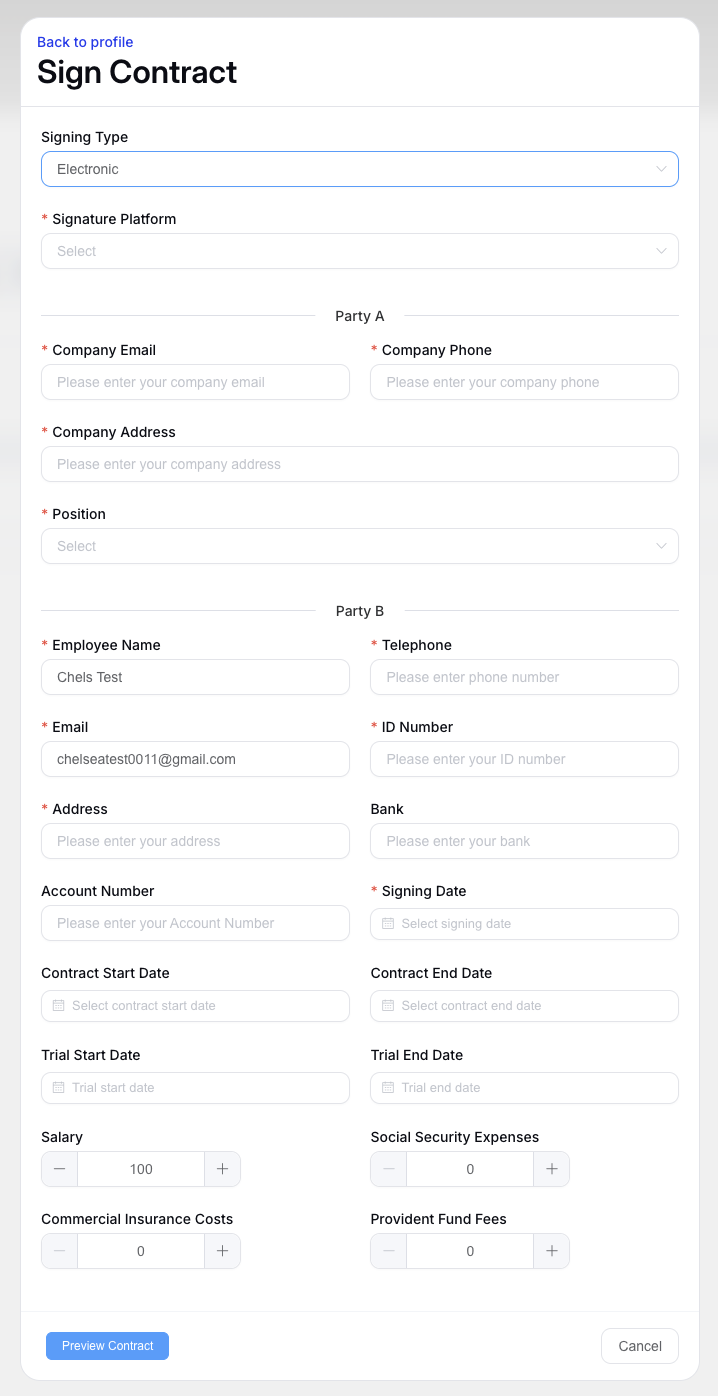Focus the Company Email input field
This screenshot has width=718, height=1396.
click(x=195, y=382)
